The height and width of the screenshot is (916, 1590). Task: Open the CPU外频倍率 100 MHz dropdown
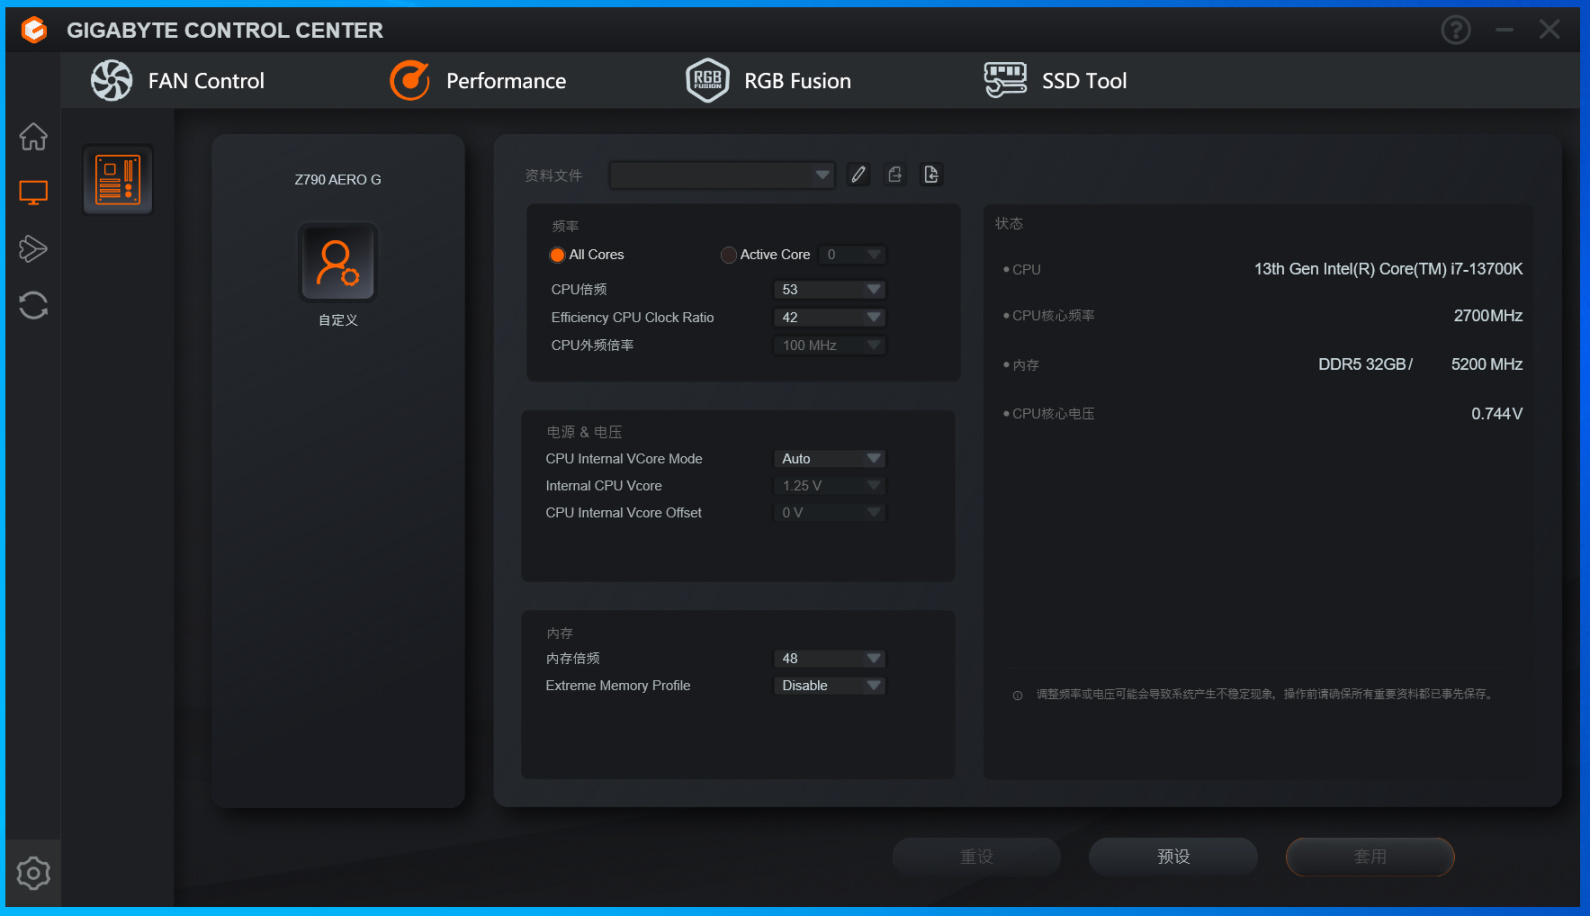tap(829, 345)
